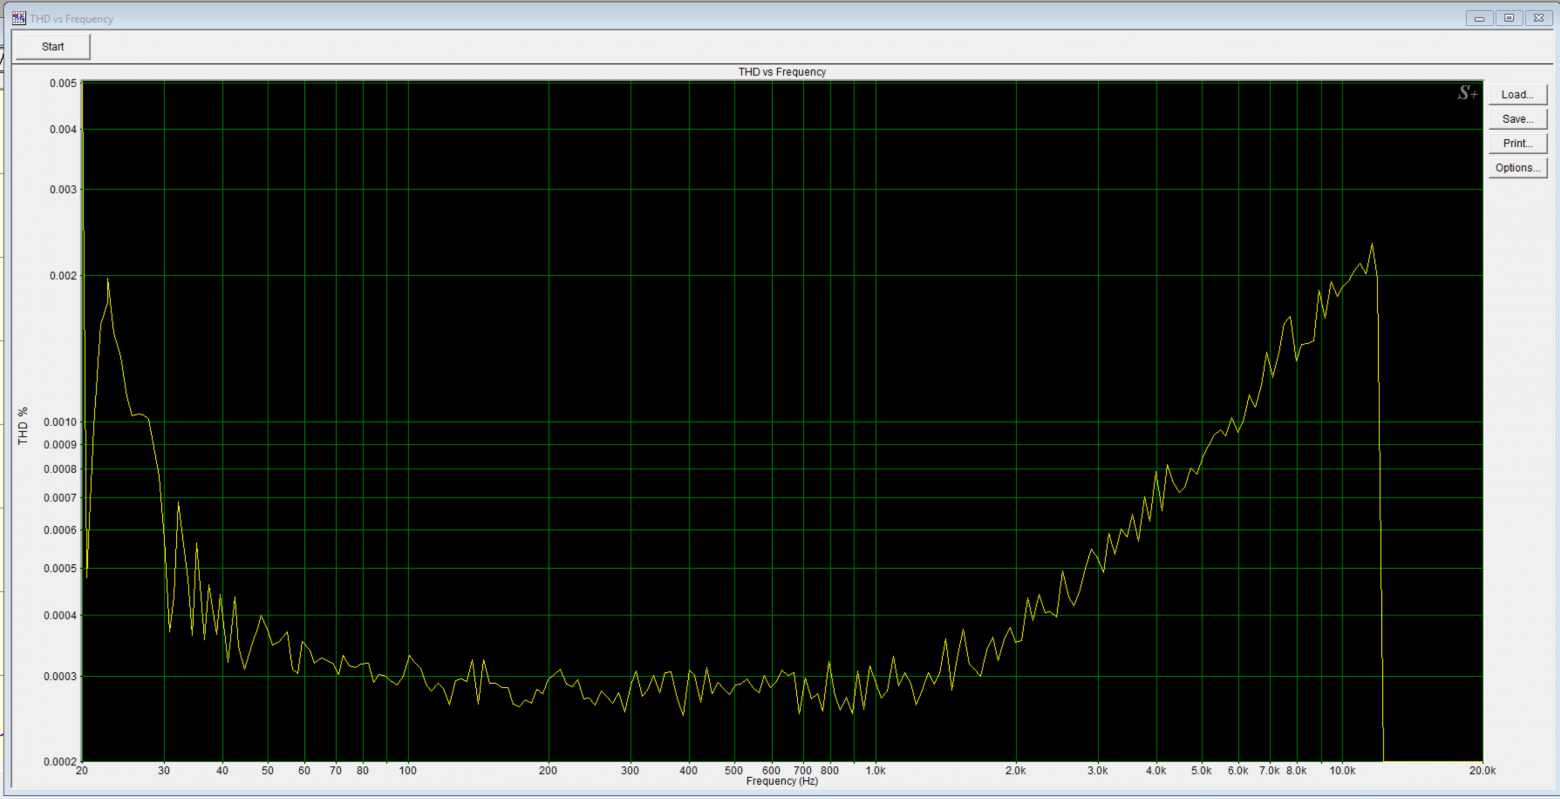Image resolution: width=1560 pixels, height=799 pixels.
Task: Close the THD vs Frequency window
Action: [x=1538, y=18]
